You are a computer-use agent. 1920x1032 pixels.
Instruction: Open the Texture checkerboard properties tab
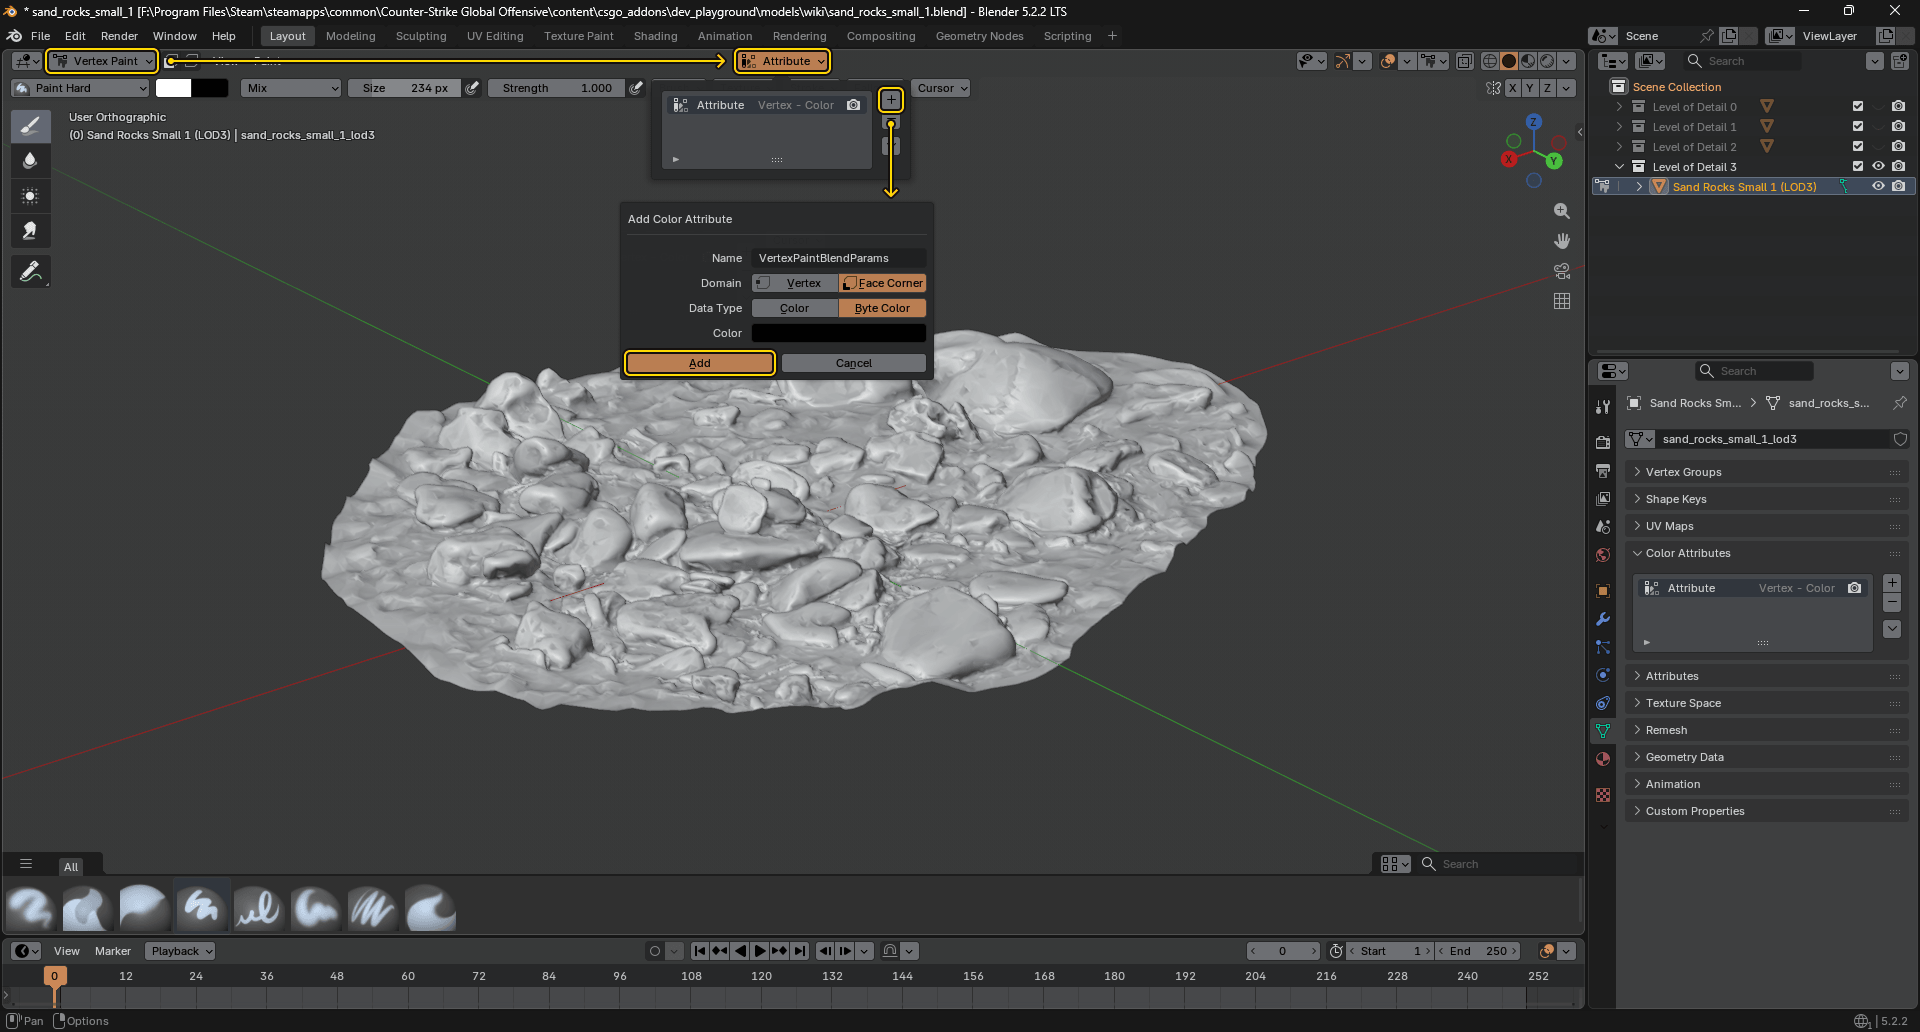coord(1603,795)
